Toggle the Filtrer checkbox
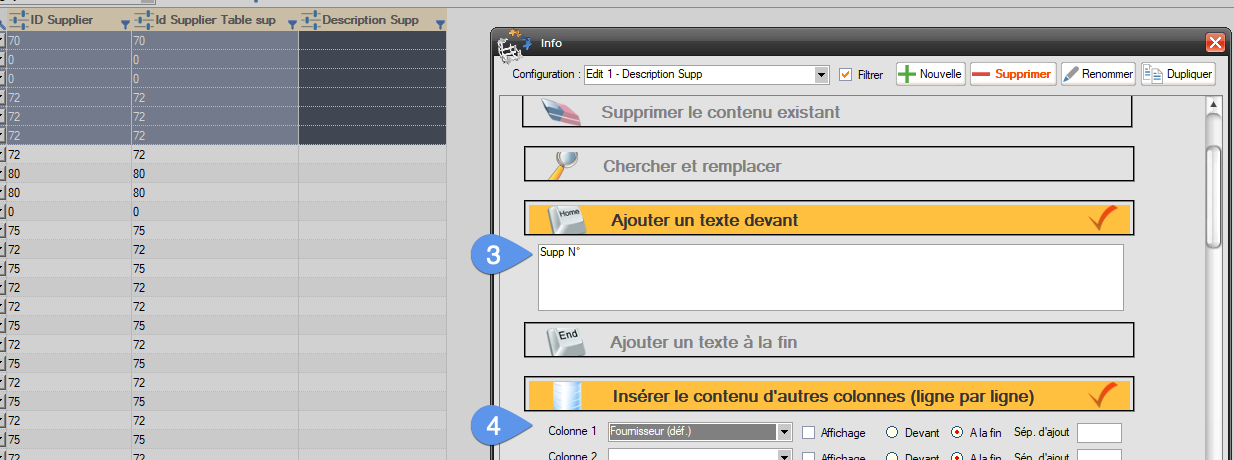The image size is (1234, 460). [x=846, y=75]
